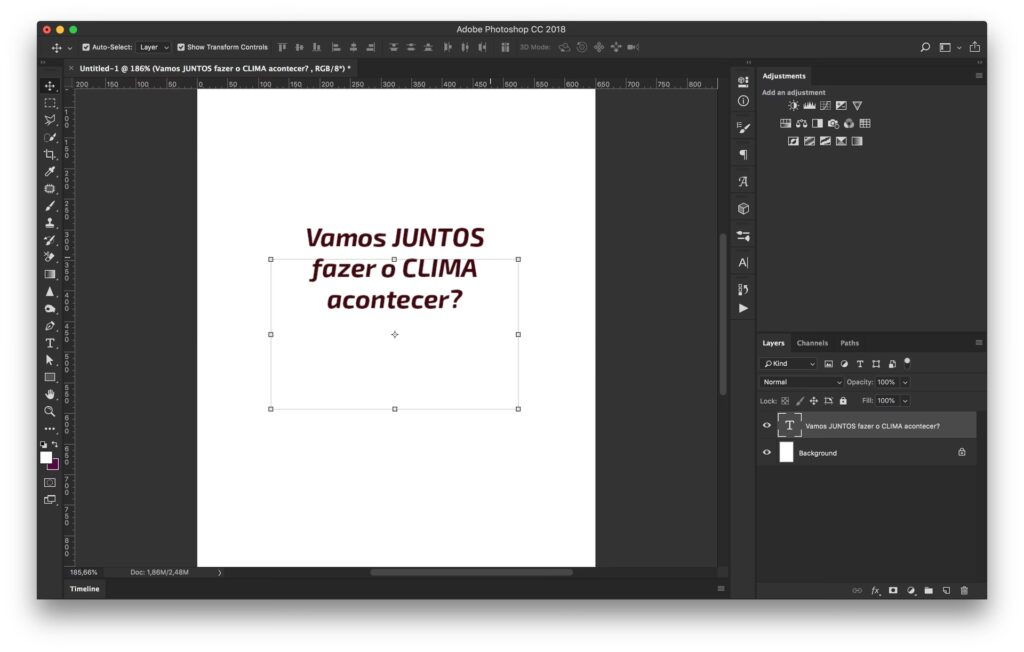
Task: Select the Eyedropper tool
Action: (x=50, y=171)
